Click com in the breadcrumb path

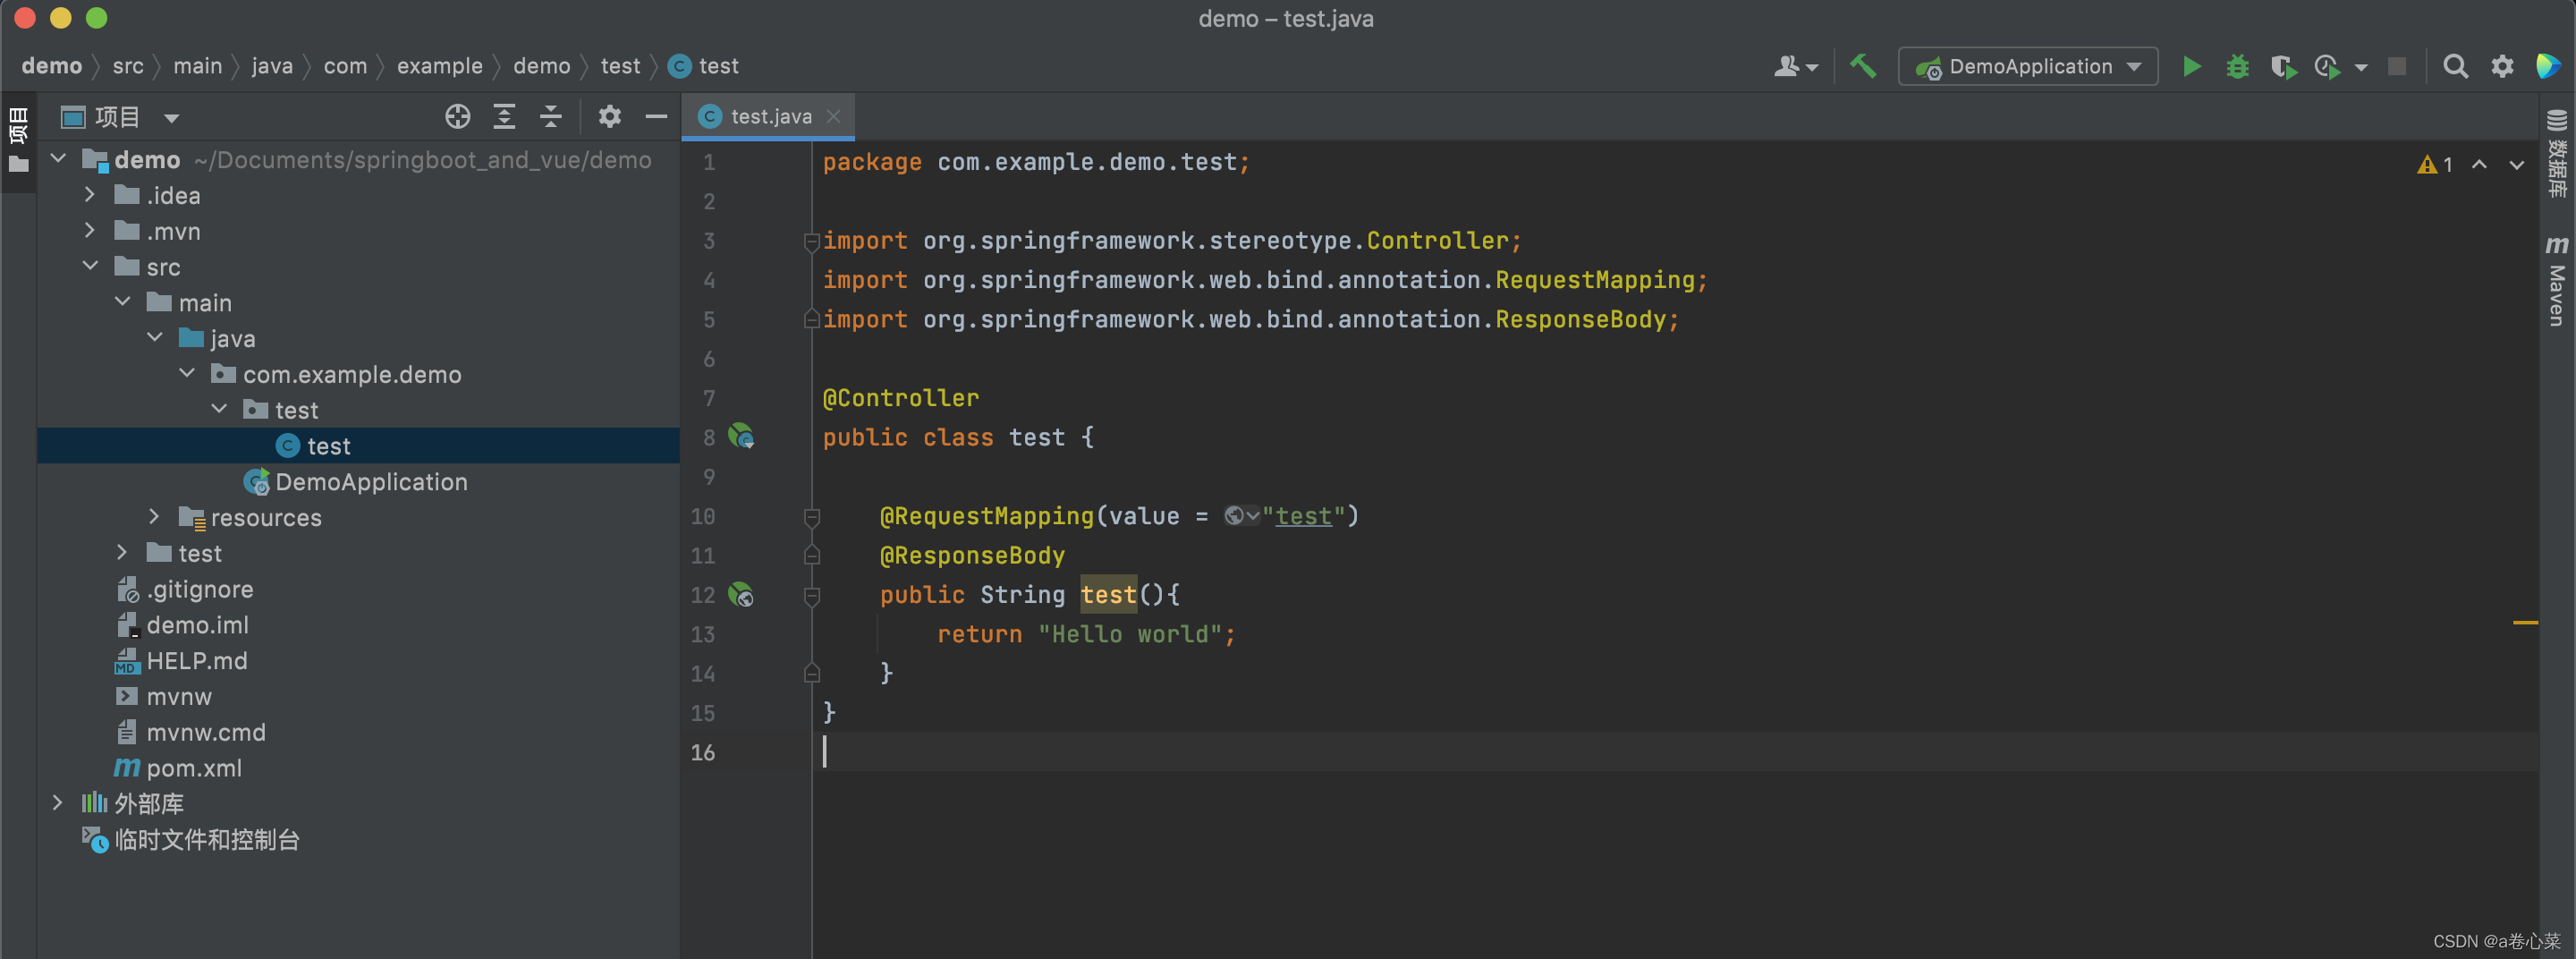345,66
